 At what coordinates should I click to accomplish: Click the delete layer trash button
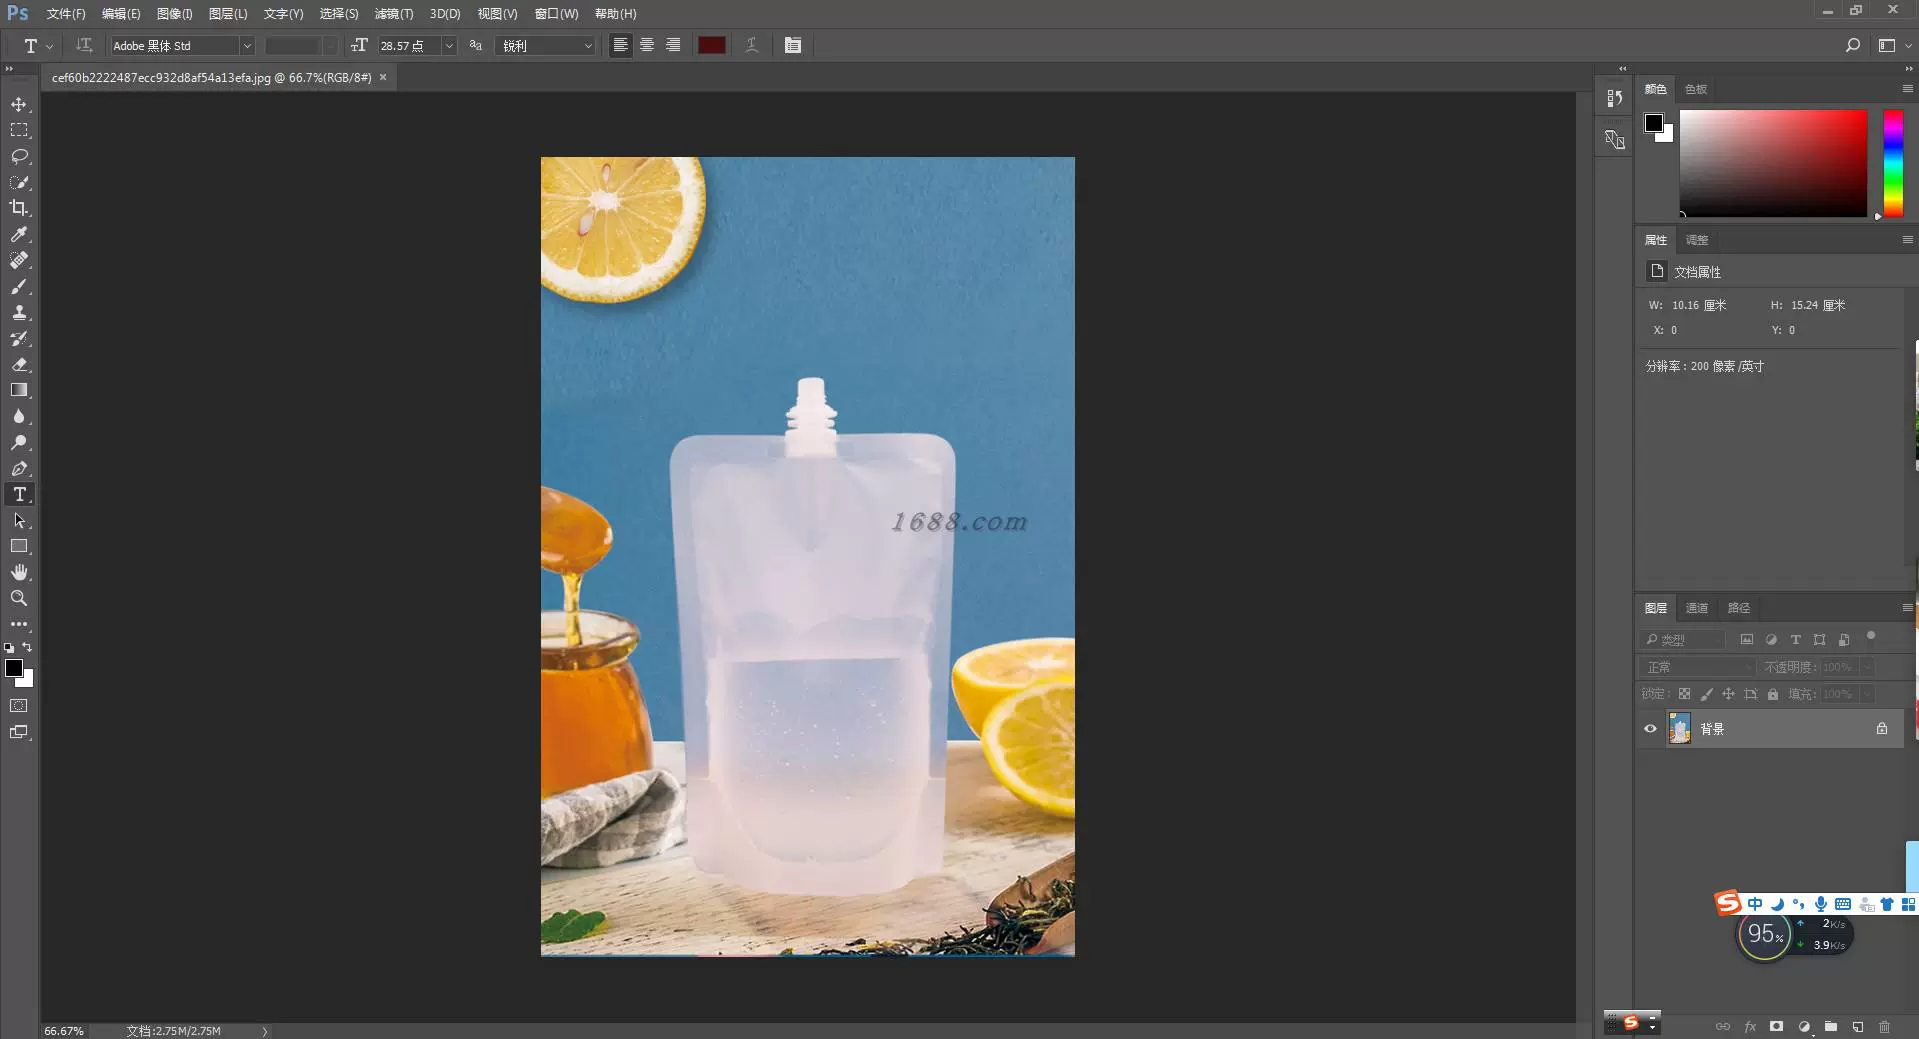1884,1027
